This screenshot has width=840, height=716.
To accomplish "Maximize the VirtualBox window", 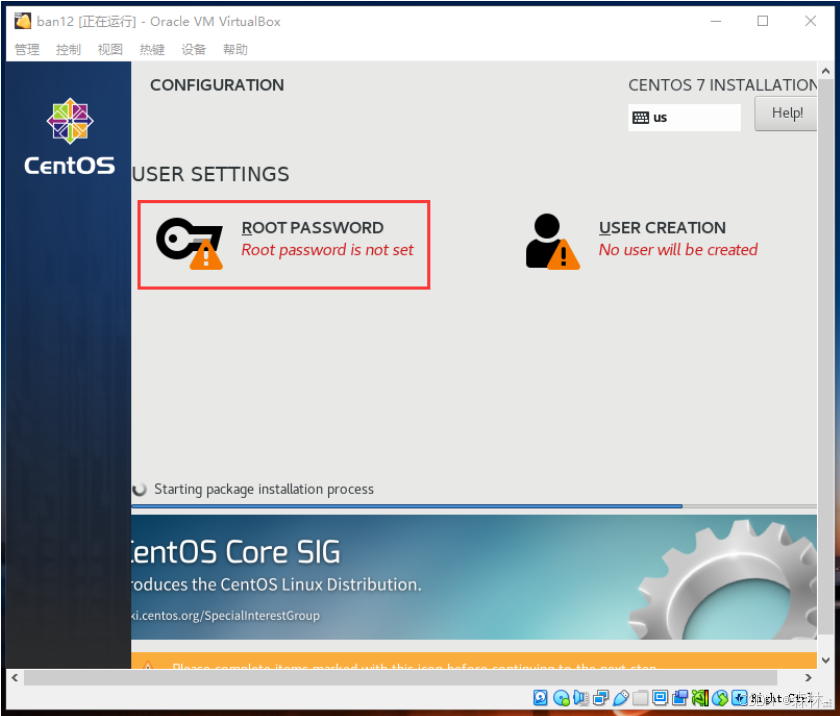I will point(762,21).
